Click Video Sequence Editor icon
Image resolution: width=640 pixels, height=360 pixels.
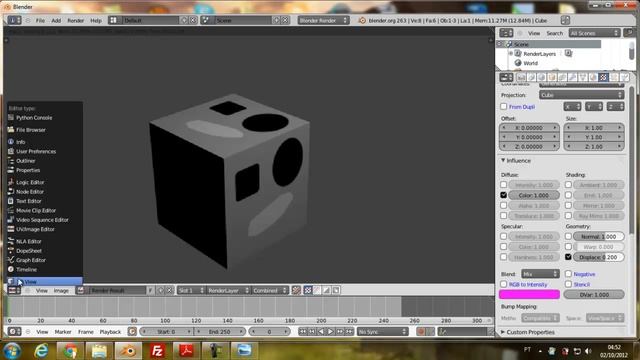(11, 220)
